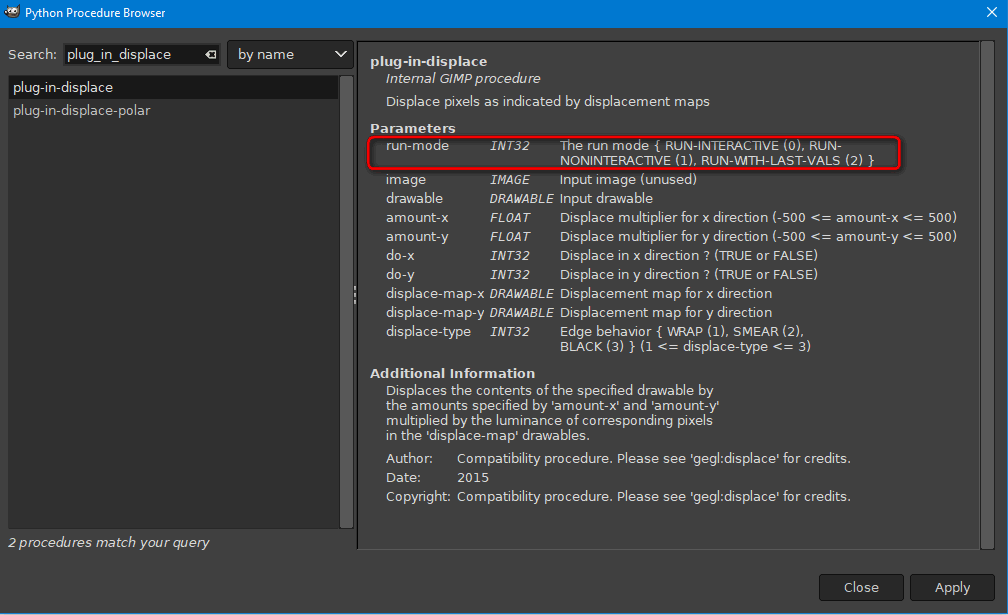The image size is (1008, 615).
Task: Select plug-in-displace in the procedure list
Action: [x=174, y=87]
